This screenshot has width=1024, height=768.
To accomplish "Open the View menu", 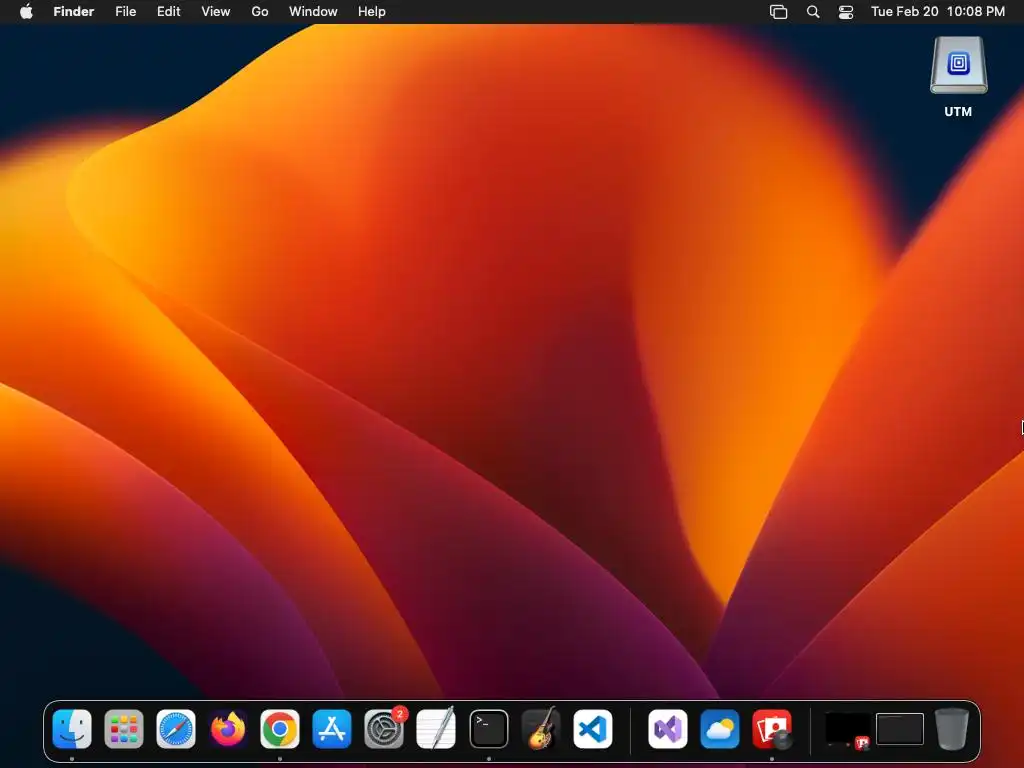I will coord(216,12).
